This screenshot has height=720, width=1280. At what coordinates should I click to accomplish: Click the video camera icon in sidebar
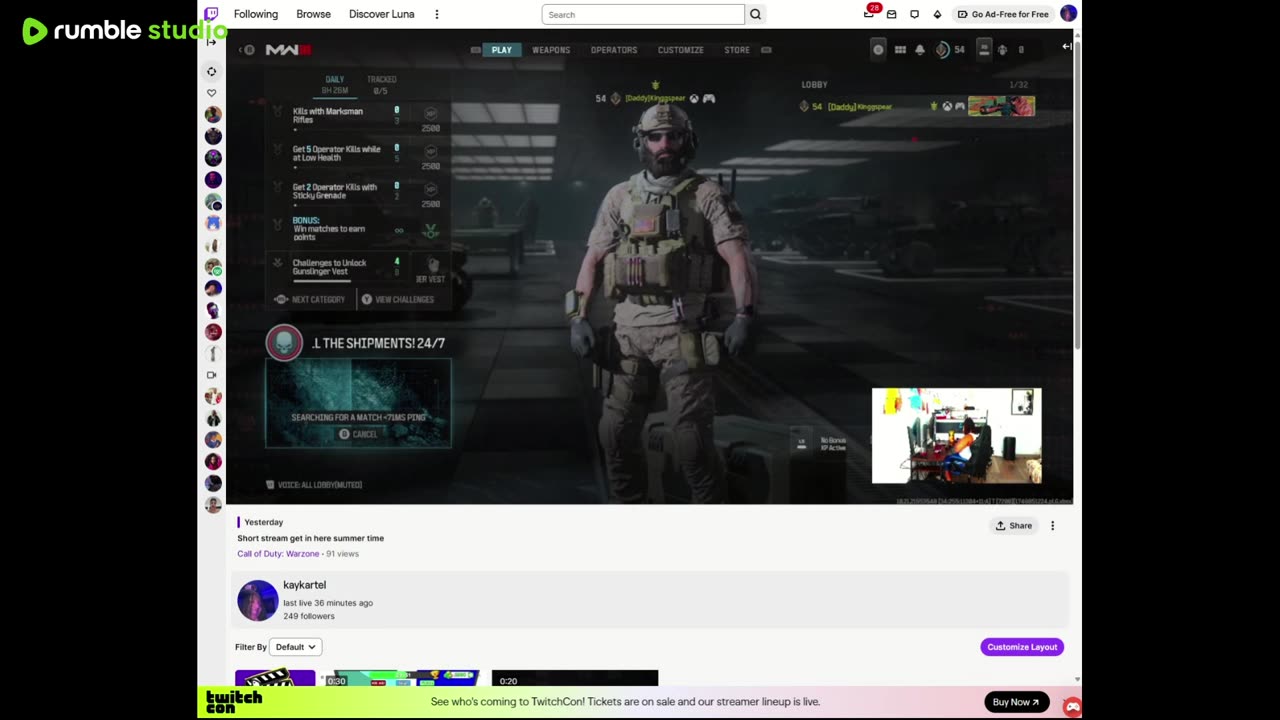click(211, 375)
